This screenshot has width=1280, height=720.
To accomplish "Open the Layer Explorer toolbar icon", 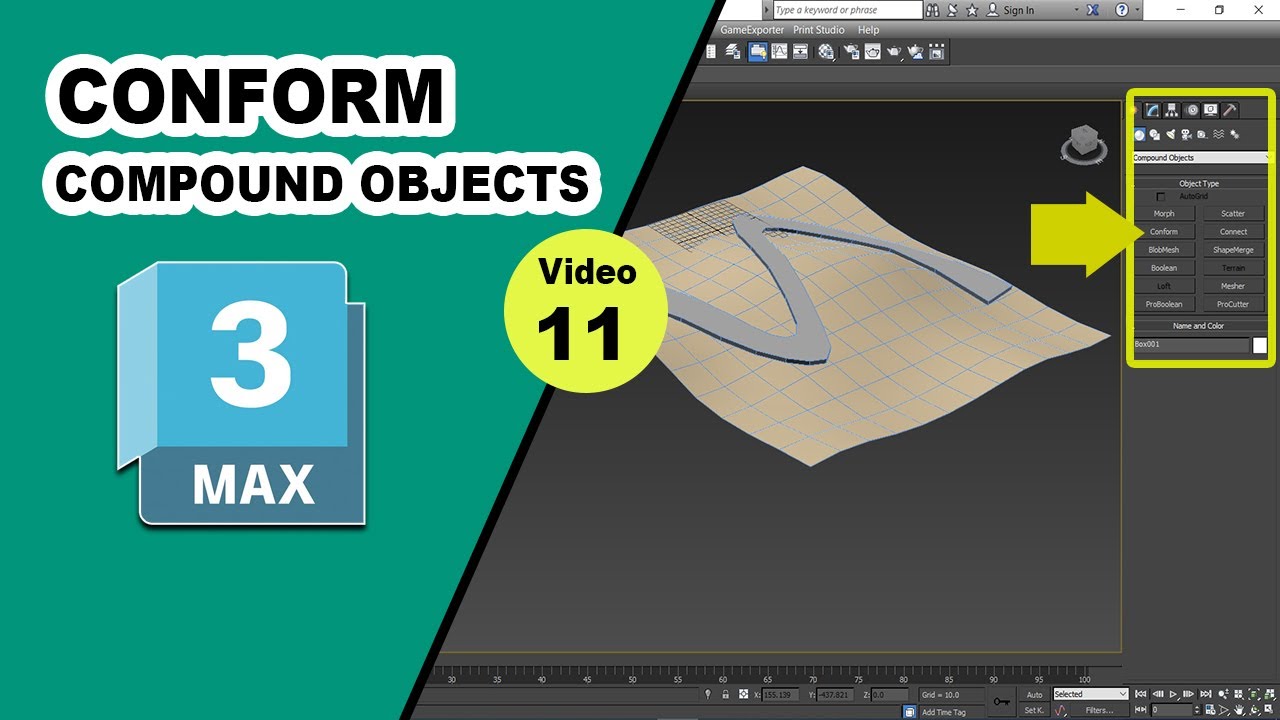I will (x=733, y=51).
